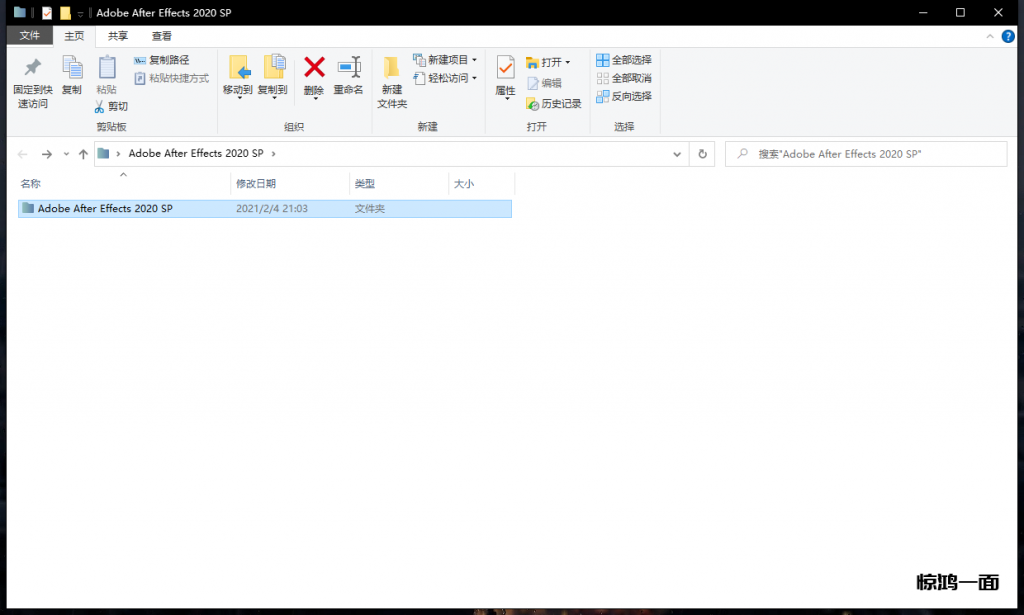Open the 文件 menu tab
Viewport: 1024px width, 615px height.
(30, 36)
